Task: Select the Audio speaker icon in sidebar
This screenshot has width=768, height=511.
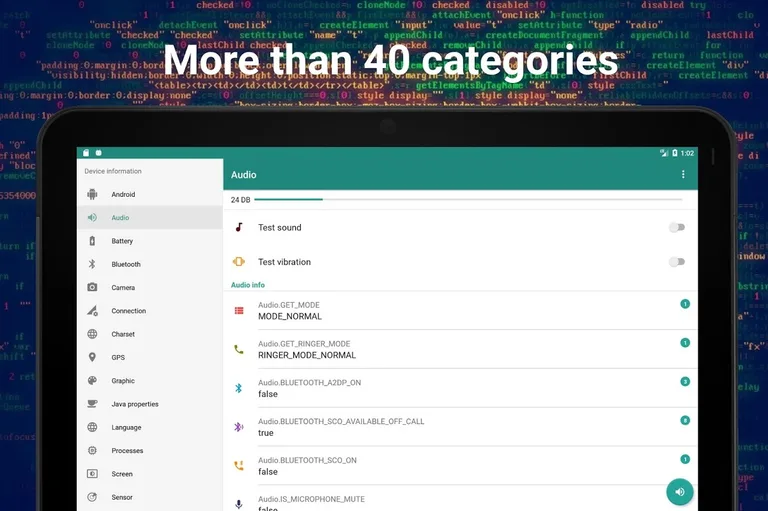Action: click(x=92, y=218)
